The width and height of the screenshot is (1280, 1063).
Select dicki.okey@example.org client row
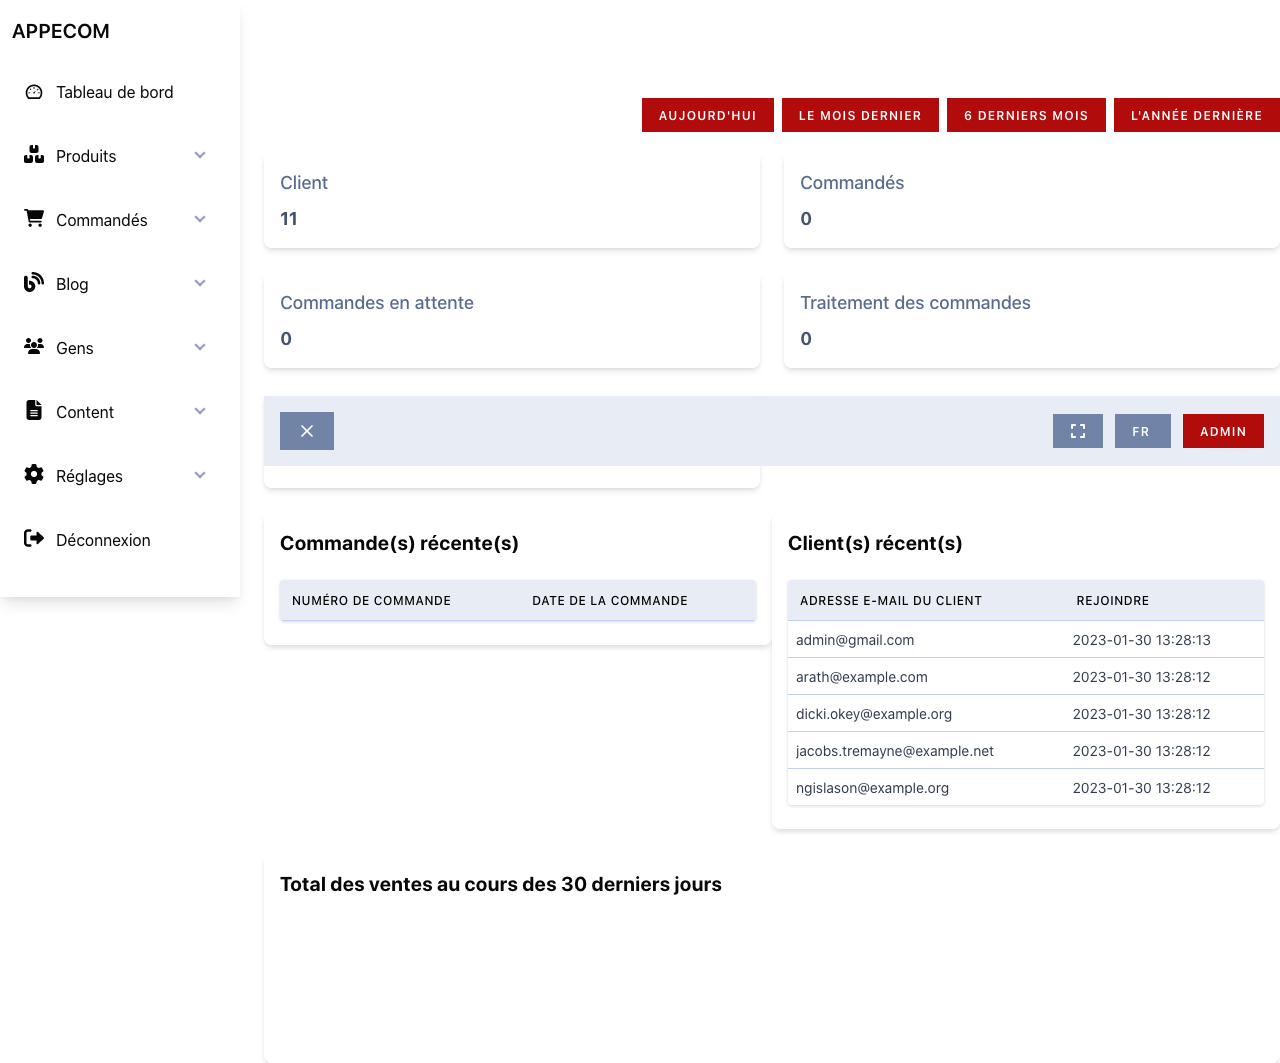(1026, 714)
